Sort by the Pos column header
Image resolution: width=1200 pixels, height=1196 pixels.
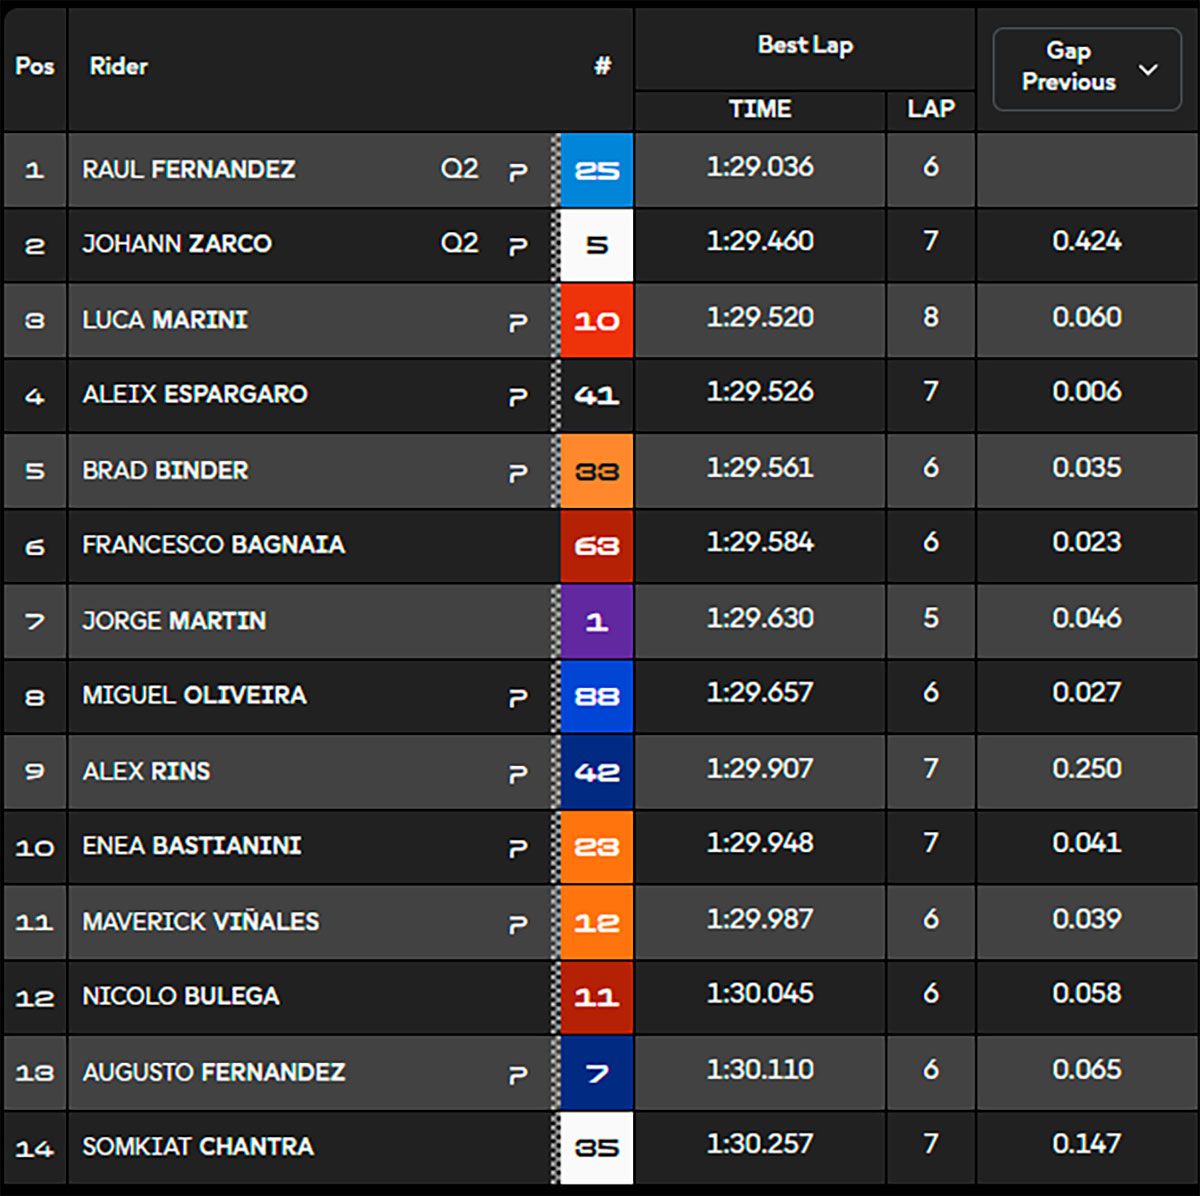point(34,66)
